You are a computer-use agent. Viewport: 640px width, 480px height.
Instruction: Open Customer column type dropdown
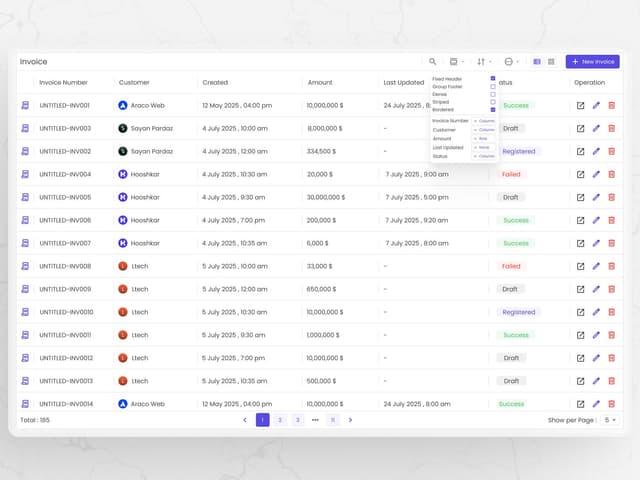(x=484, y=130)
